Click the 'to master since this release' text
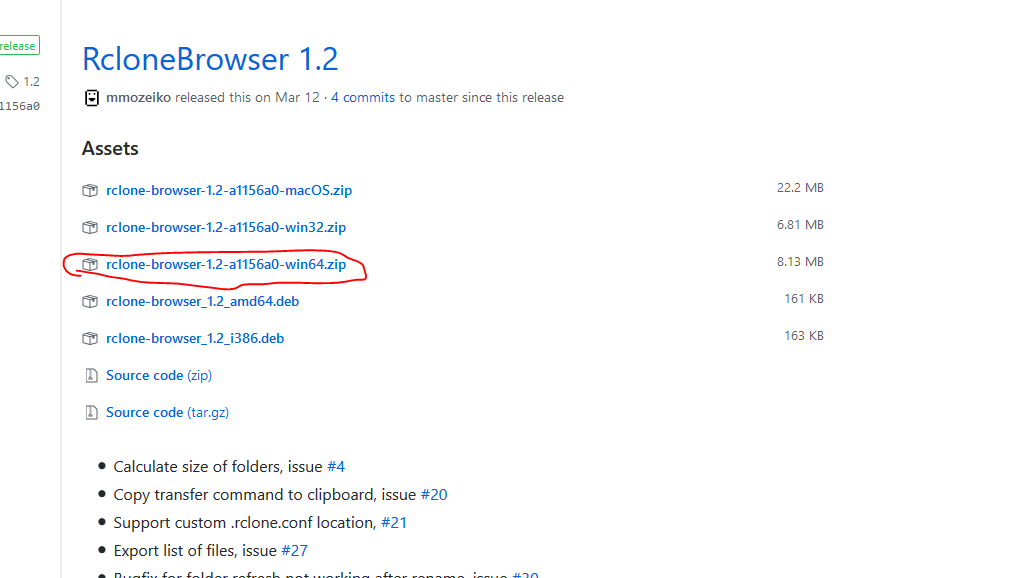The height and width of the screenshot is (578, 1024). click(482, 97)
